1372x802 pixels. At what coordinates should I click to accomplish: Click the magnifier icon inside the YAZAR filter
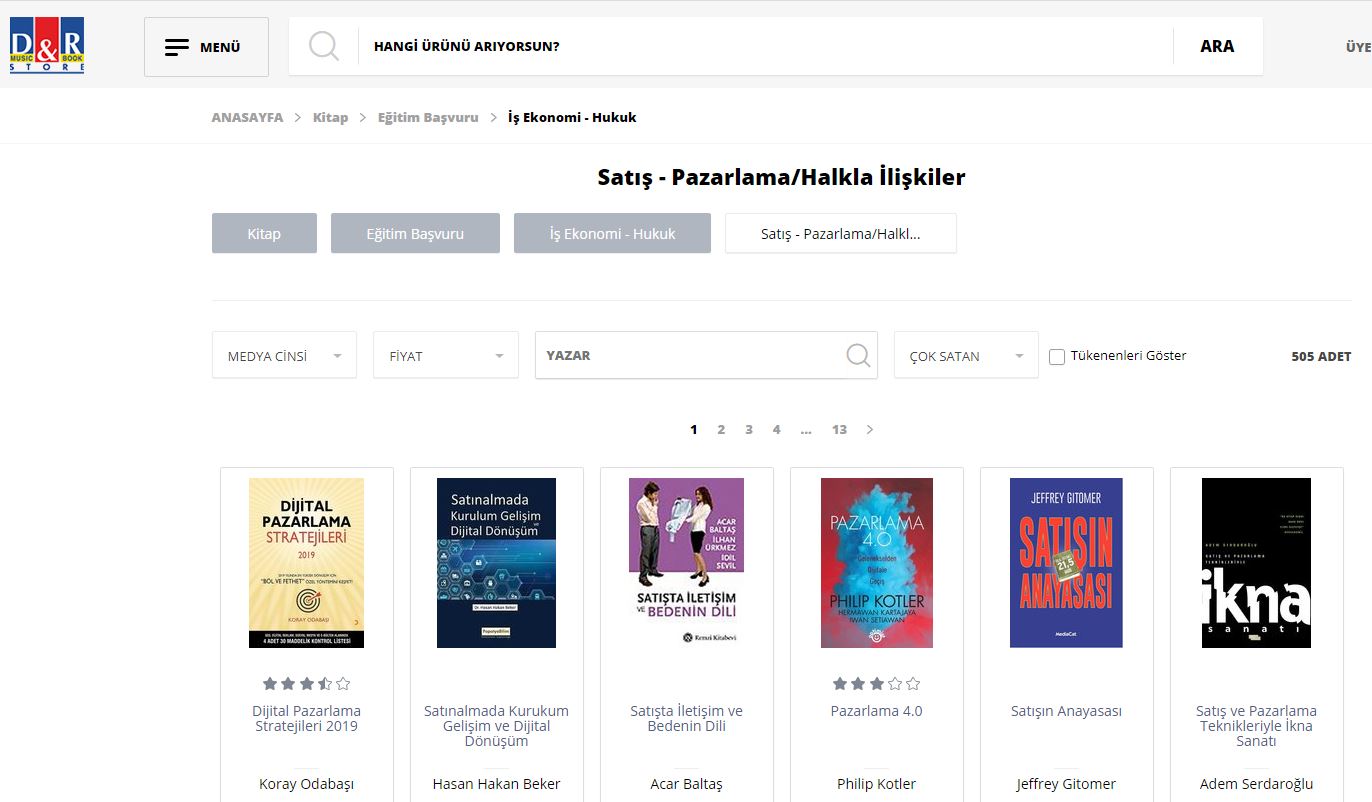click(x=857, y=355)
